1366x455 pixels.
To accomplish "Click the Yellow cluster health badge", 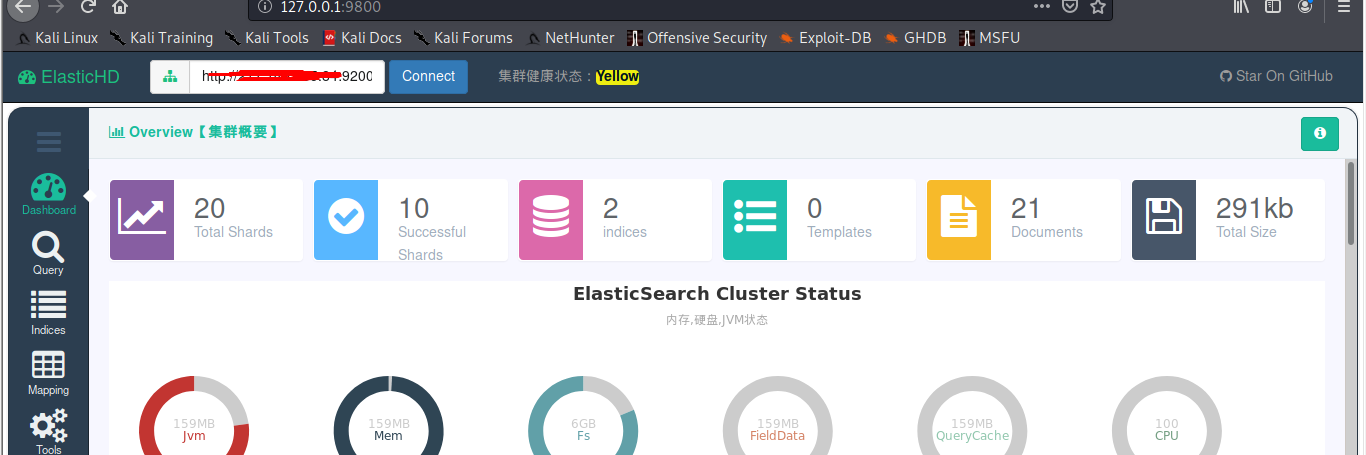I will tap(617, 76).
